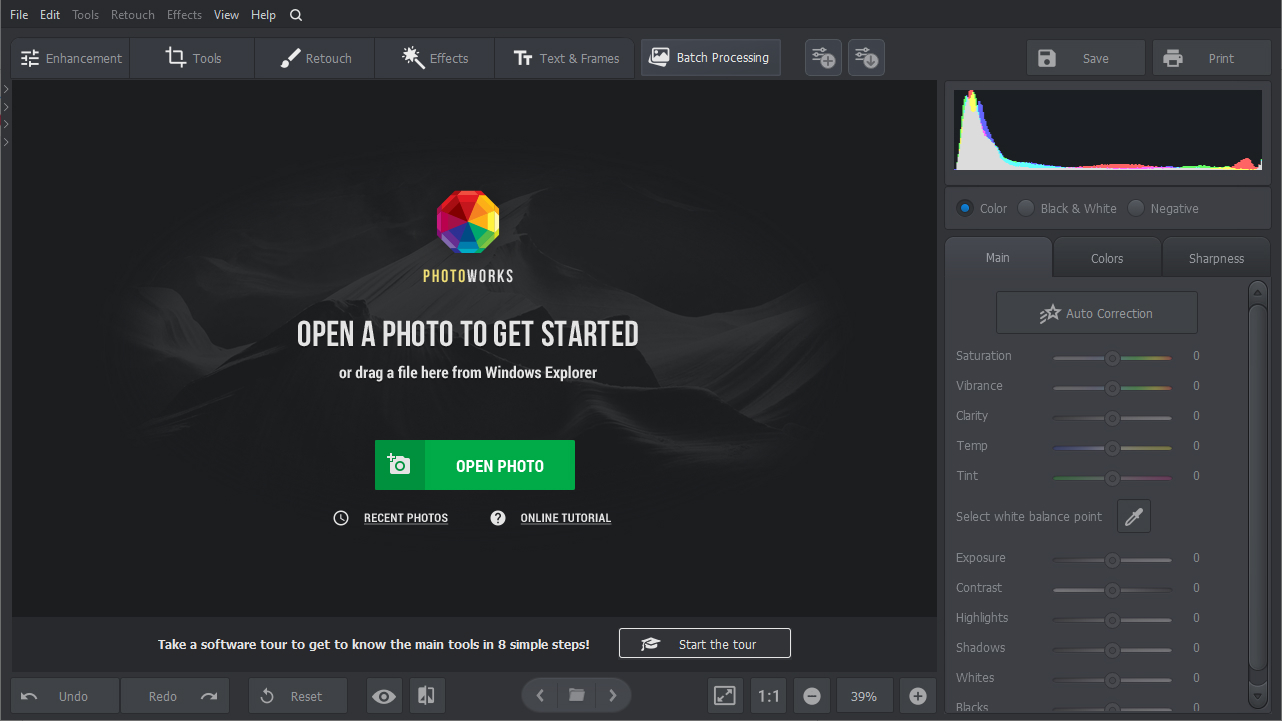Pick white balance with the eyedropper
The image size is (1282, 721).
1134,516
